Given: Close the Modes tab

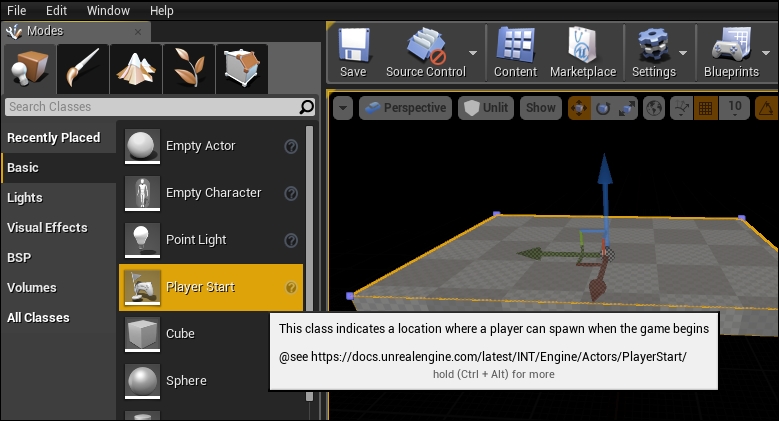Looking at the screenshot, I should 138,32.
